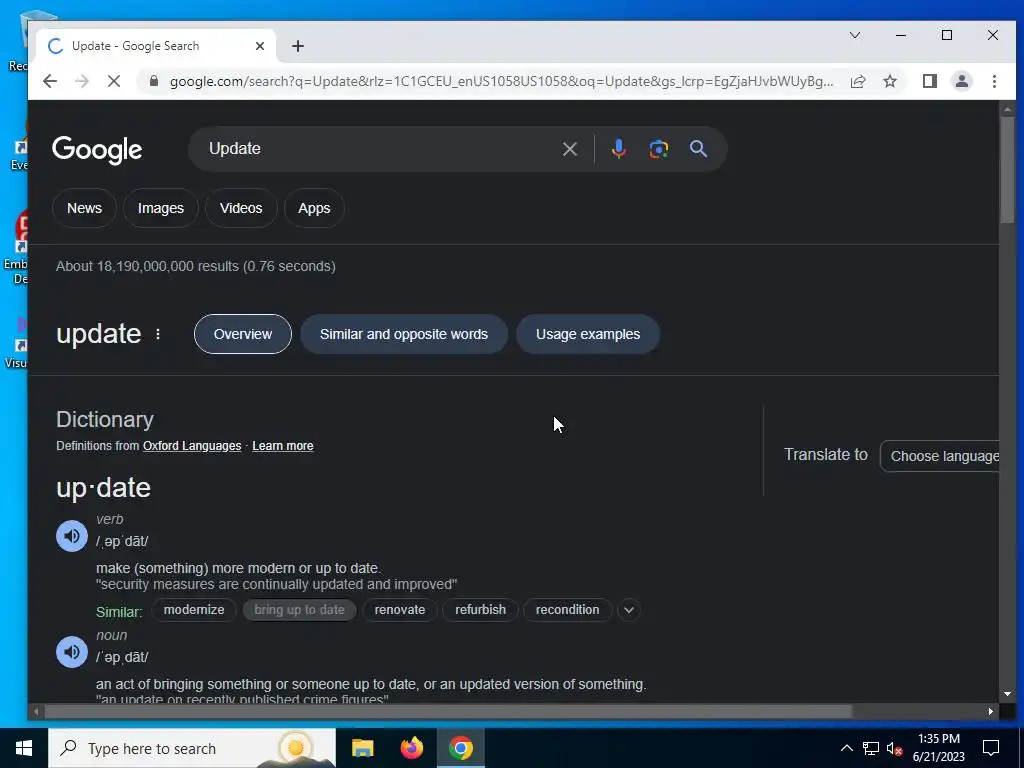Screen dimensions: 1024x768
Task: Open the Windows Start menu
Action: (x=24, y=748)
